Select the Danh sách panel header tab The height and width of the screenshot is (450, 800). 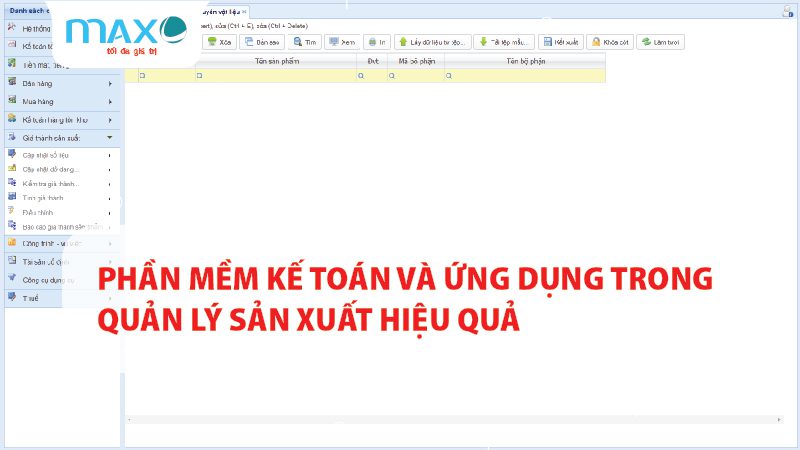point(30,11)
